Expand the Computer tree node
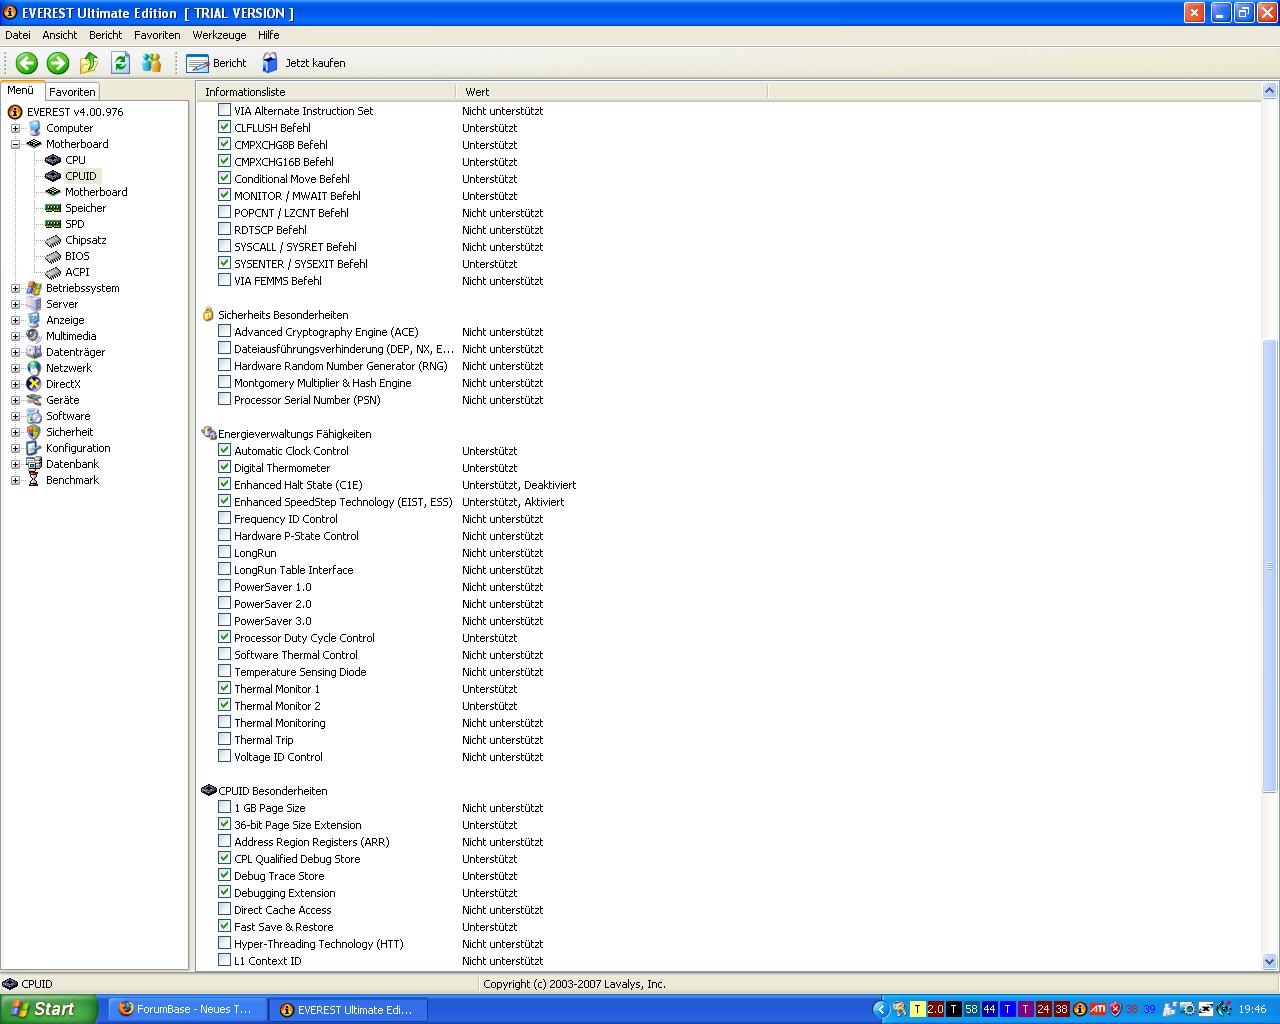Viewport: 1280px width, 1024px height. [x=15, y=128]
